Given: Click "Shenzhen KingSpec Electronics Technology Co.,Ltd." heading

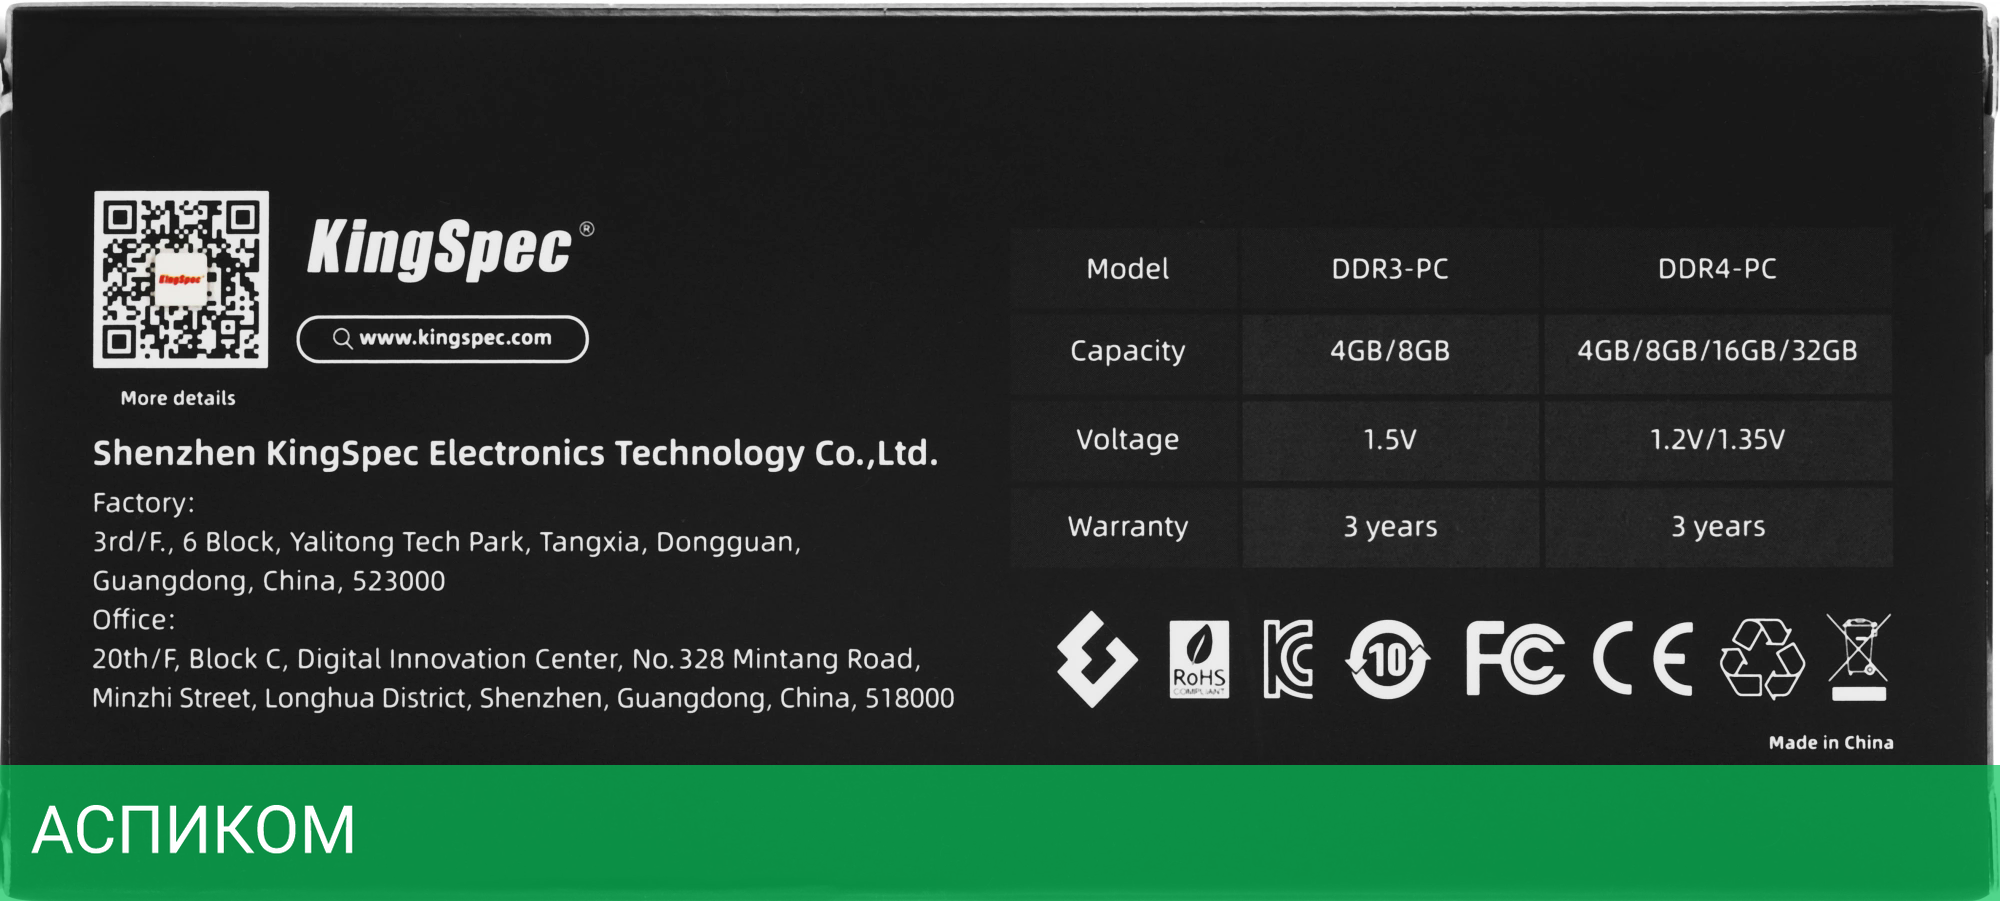Looking at the screenshot, I should coord(516,454).
